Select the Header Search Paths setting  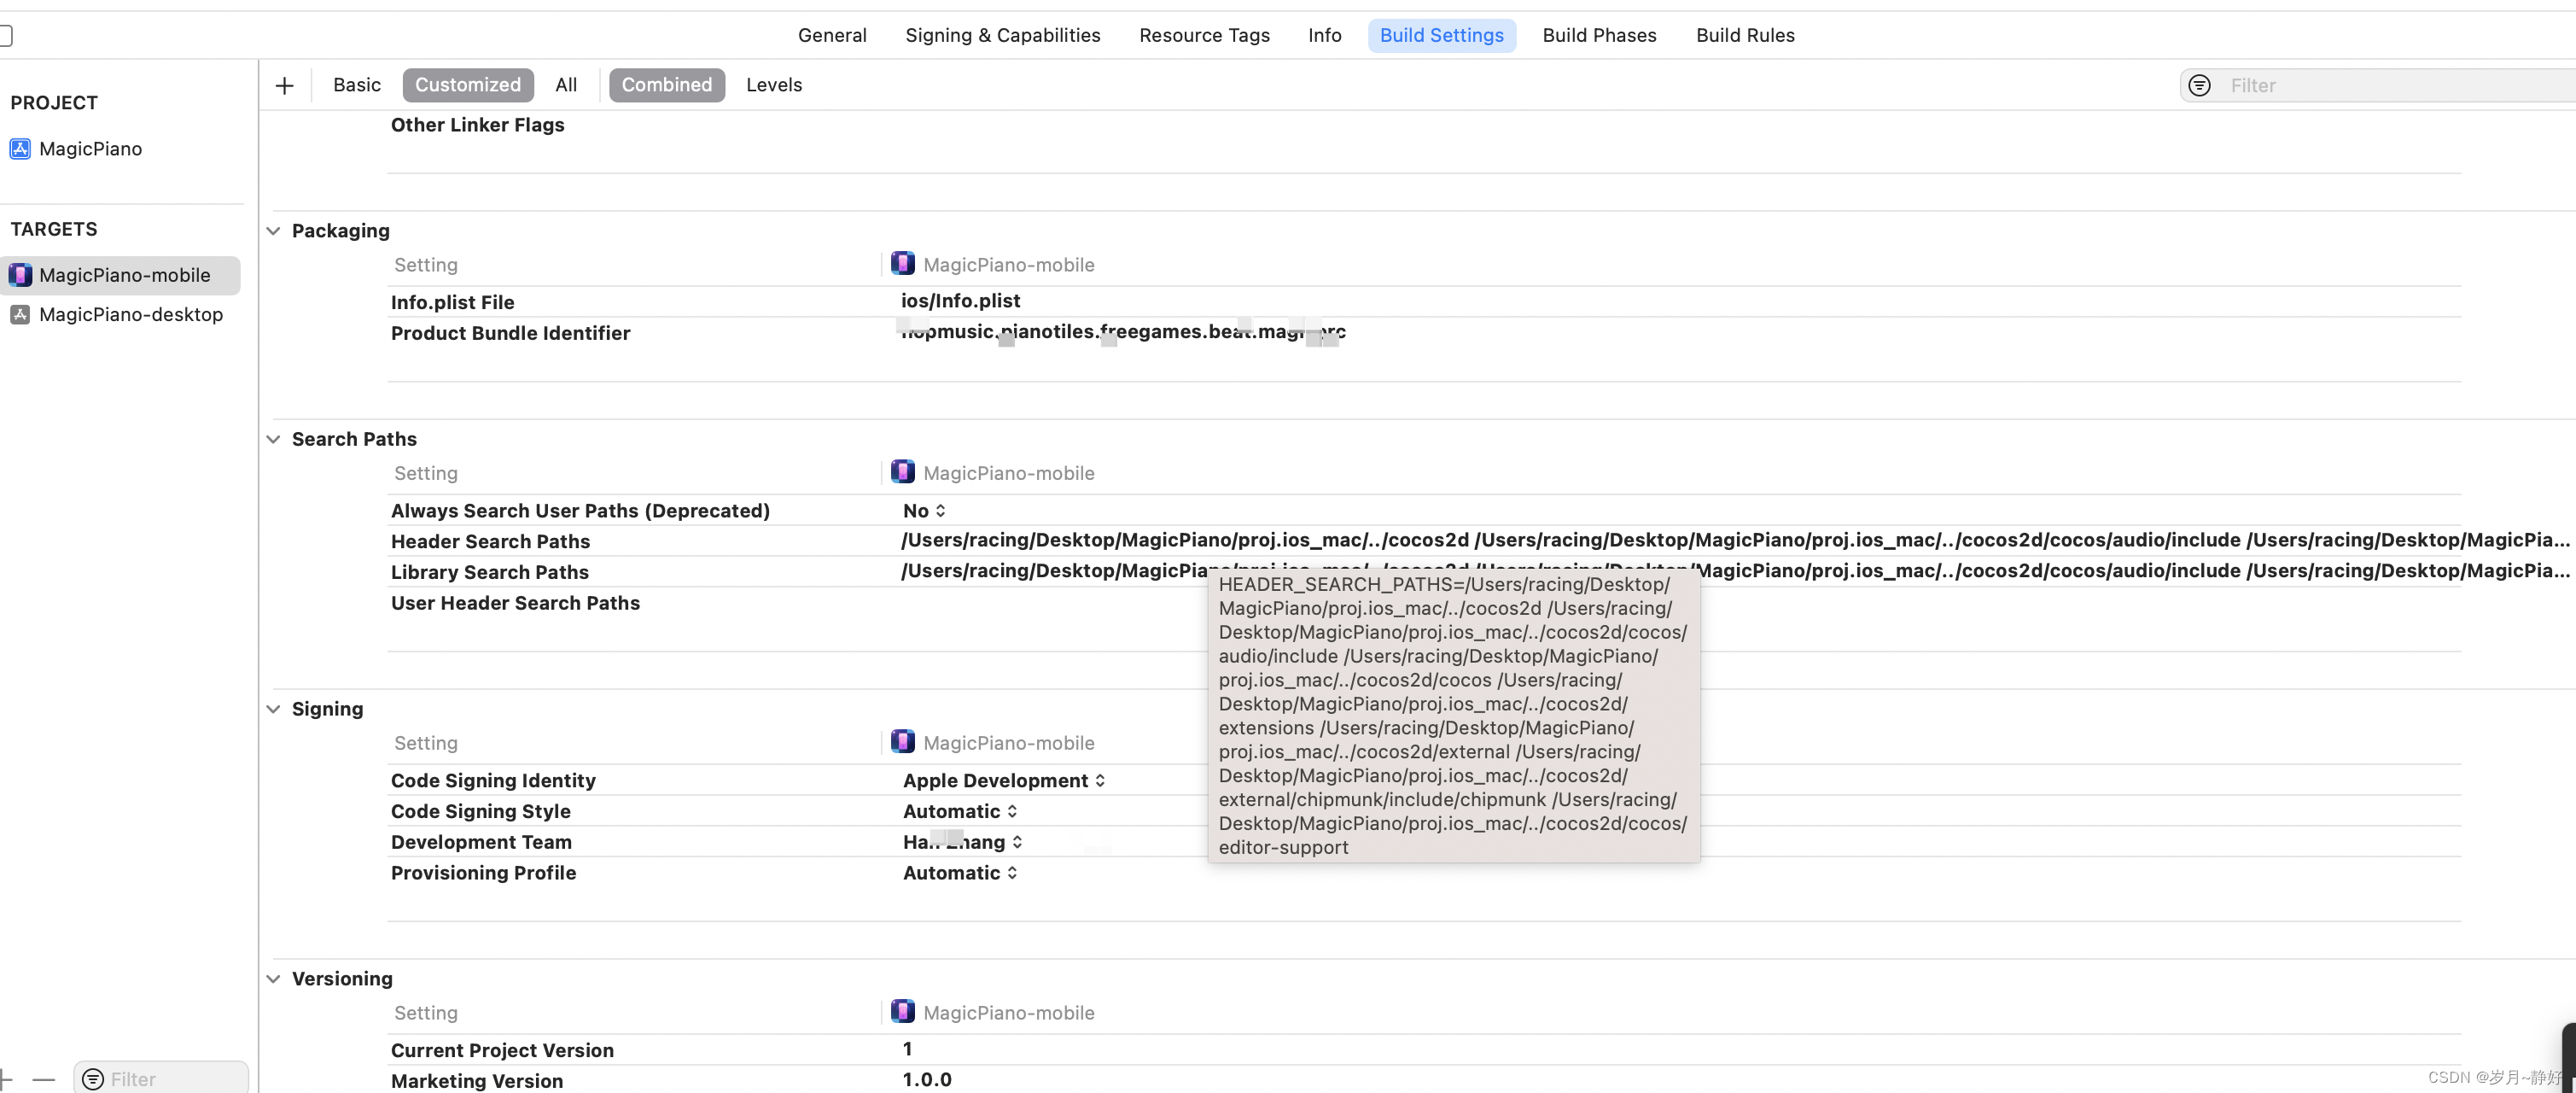click(x=490, y=542)
